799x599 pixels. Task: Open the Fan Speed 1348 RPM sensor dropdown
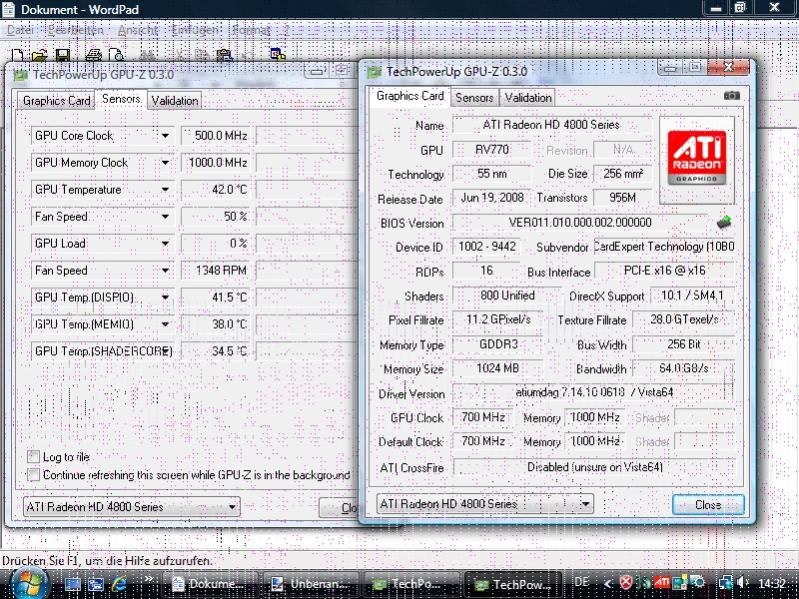point(165,271)
